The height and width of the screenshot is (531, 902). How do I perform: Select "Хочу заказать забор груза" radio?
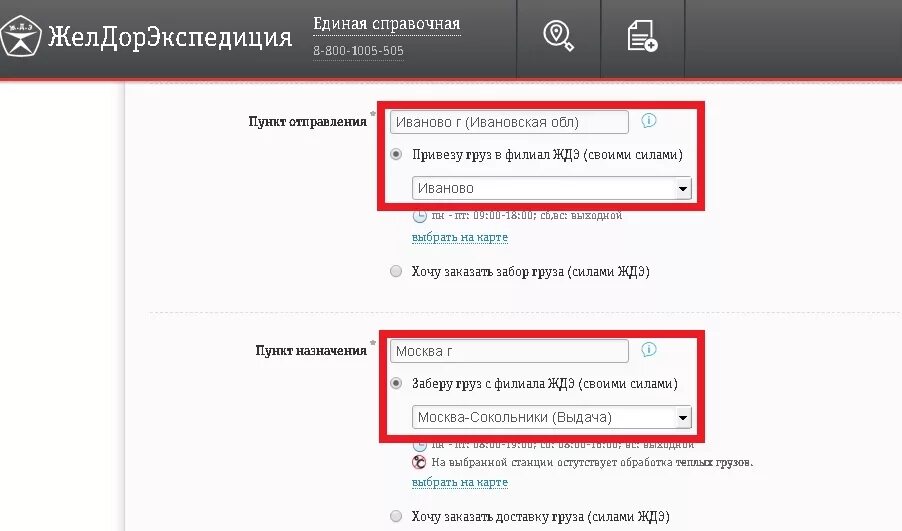pyautogui.click(x=396, y=271)
